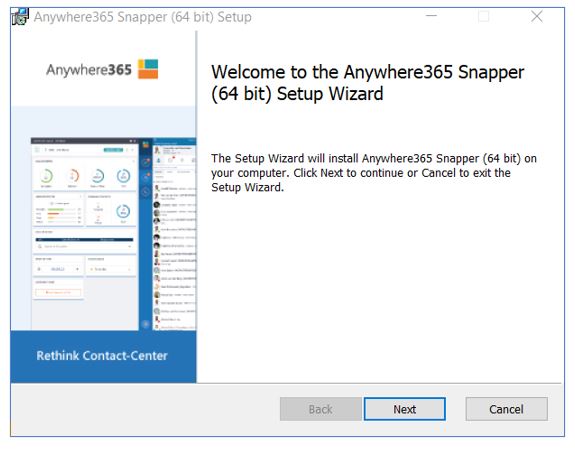575x451 pixels.
Task: Click the disabled Back button
Action: pyautogui.click(x=321, y=409)
